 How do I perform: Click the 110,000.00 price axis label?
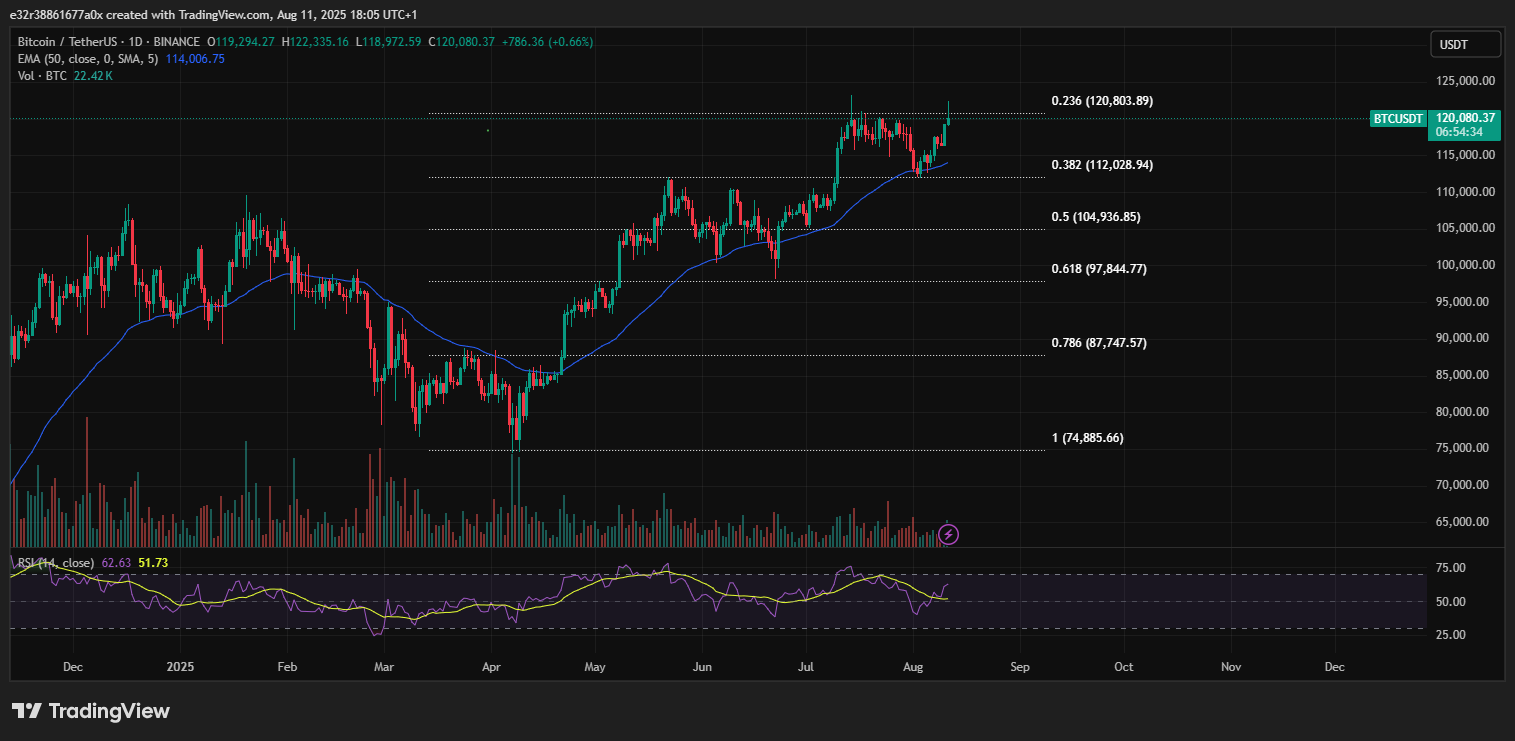(x=1466, y=192)
